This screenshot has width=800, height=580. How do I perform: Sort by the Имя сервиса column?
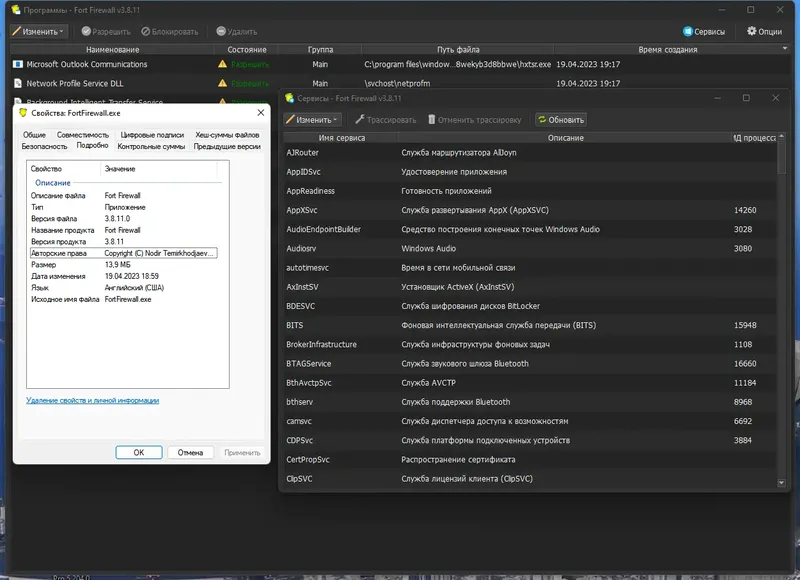click(x=341, y=138)
